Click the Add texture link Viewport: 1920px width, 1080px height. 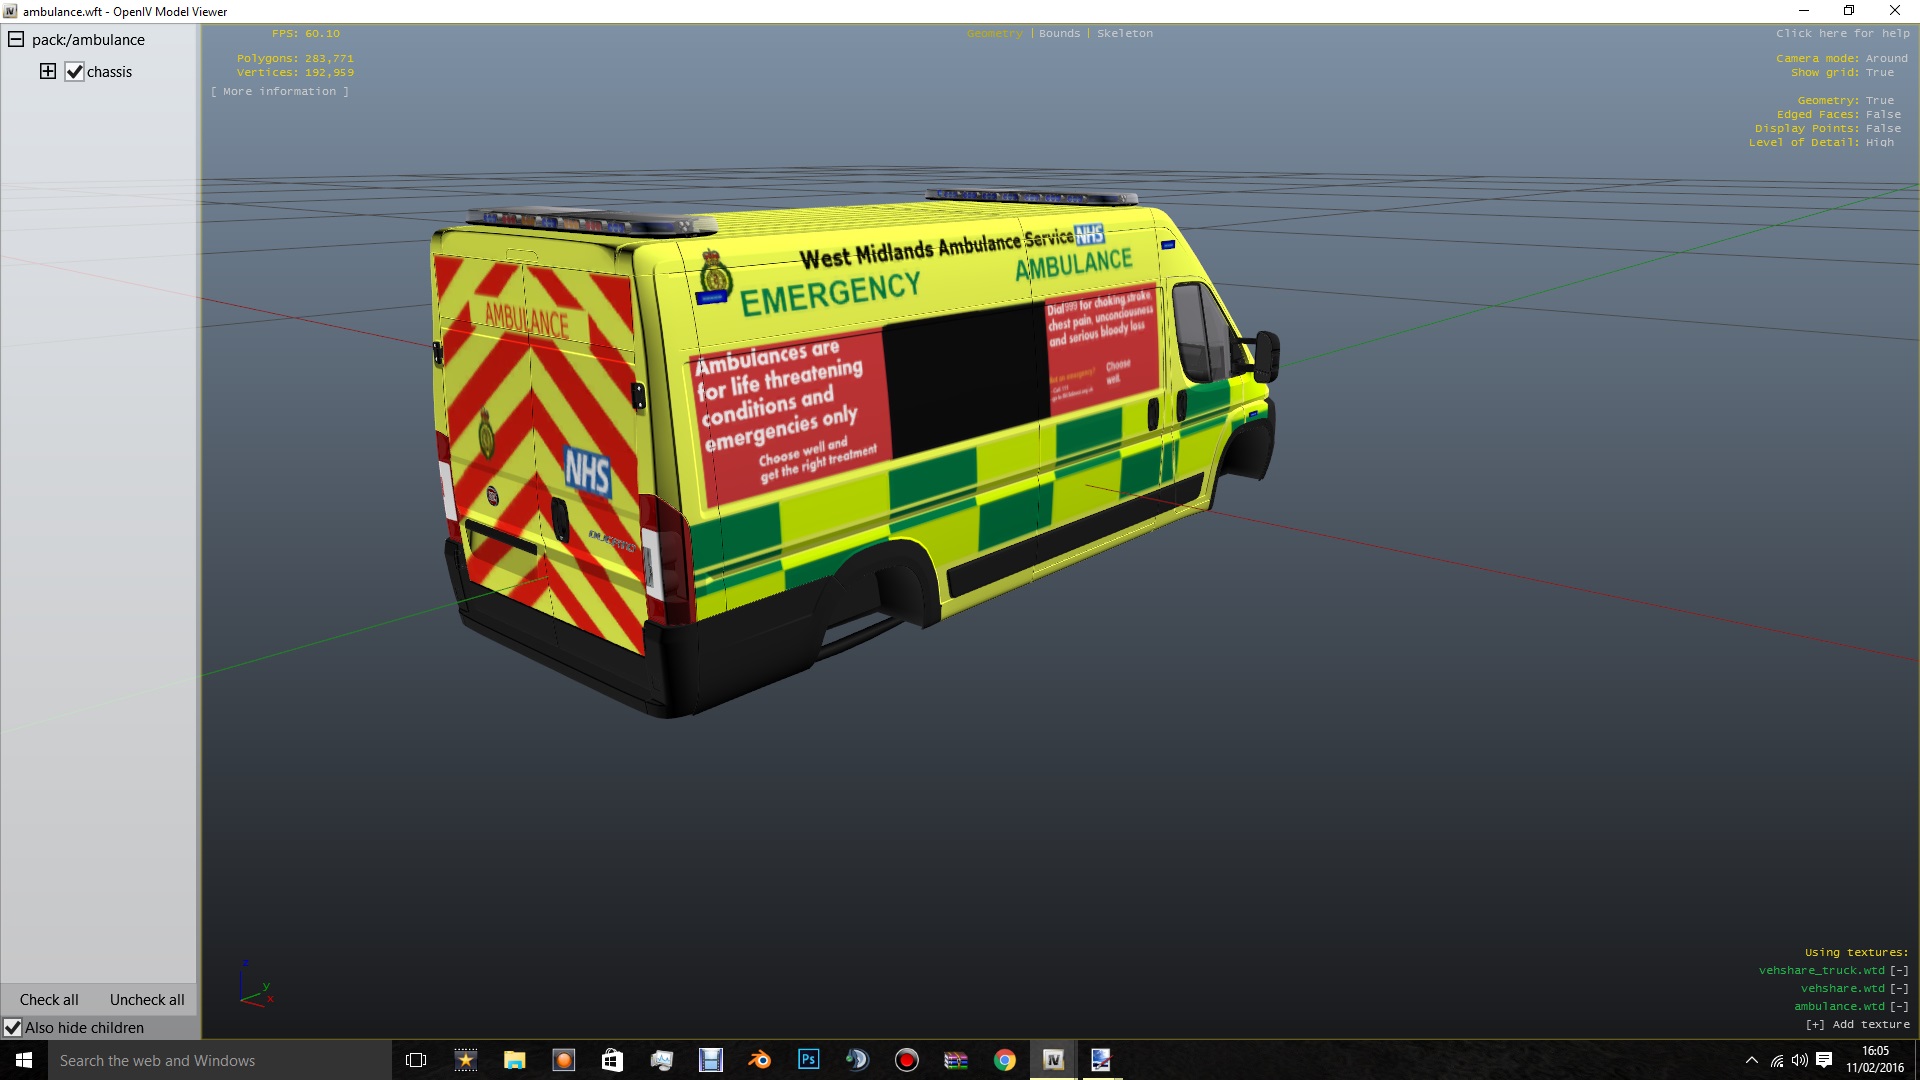click(x=1857, y=1024)
